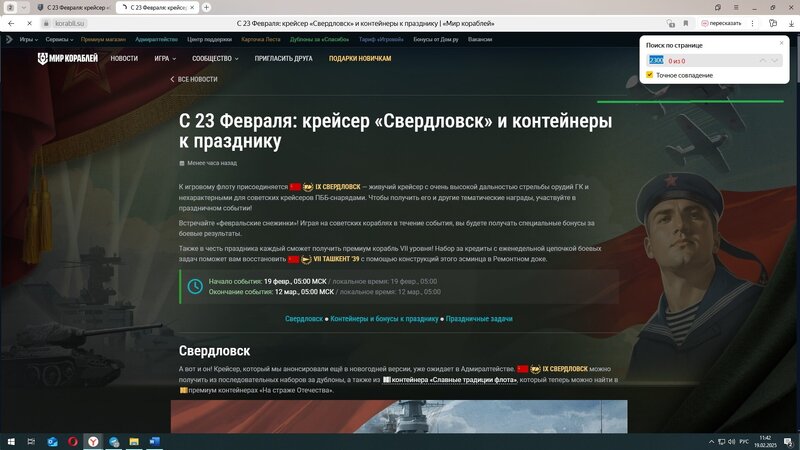Open Outlook from the taskbar
Screen dimensions: 800x450
pyautogui.click(x=52, y=441)
